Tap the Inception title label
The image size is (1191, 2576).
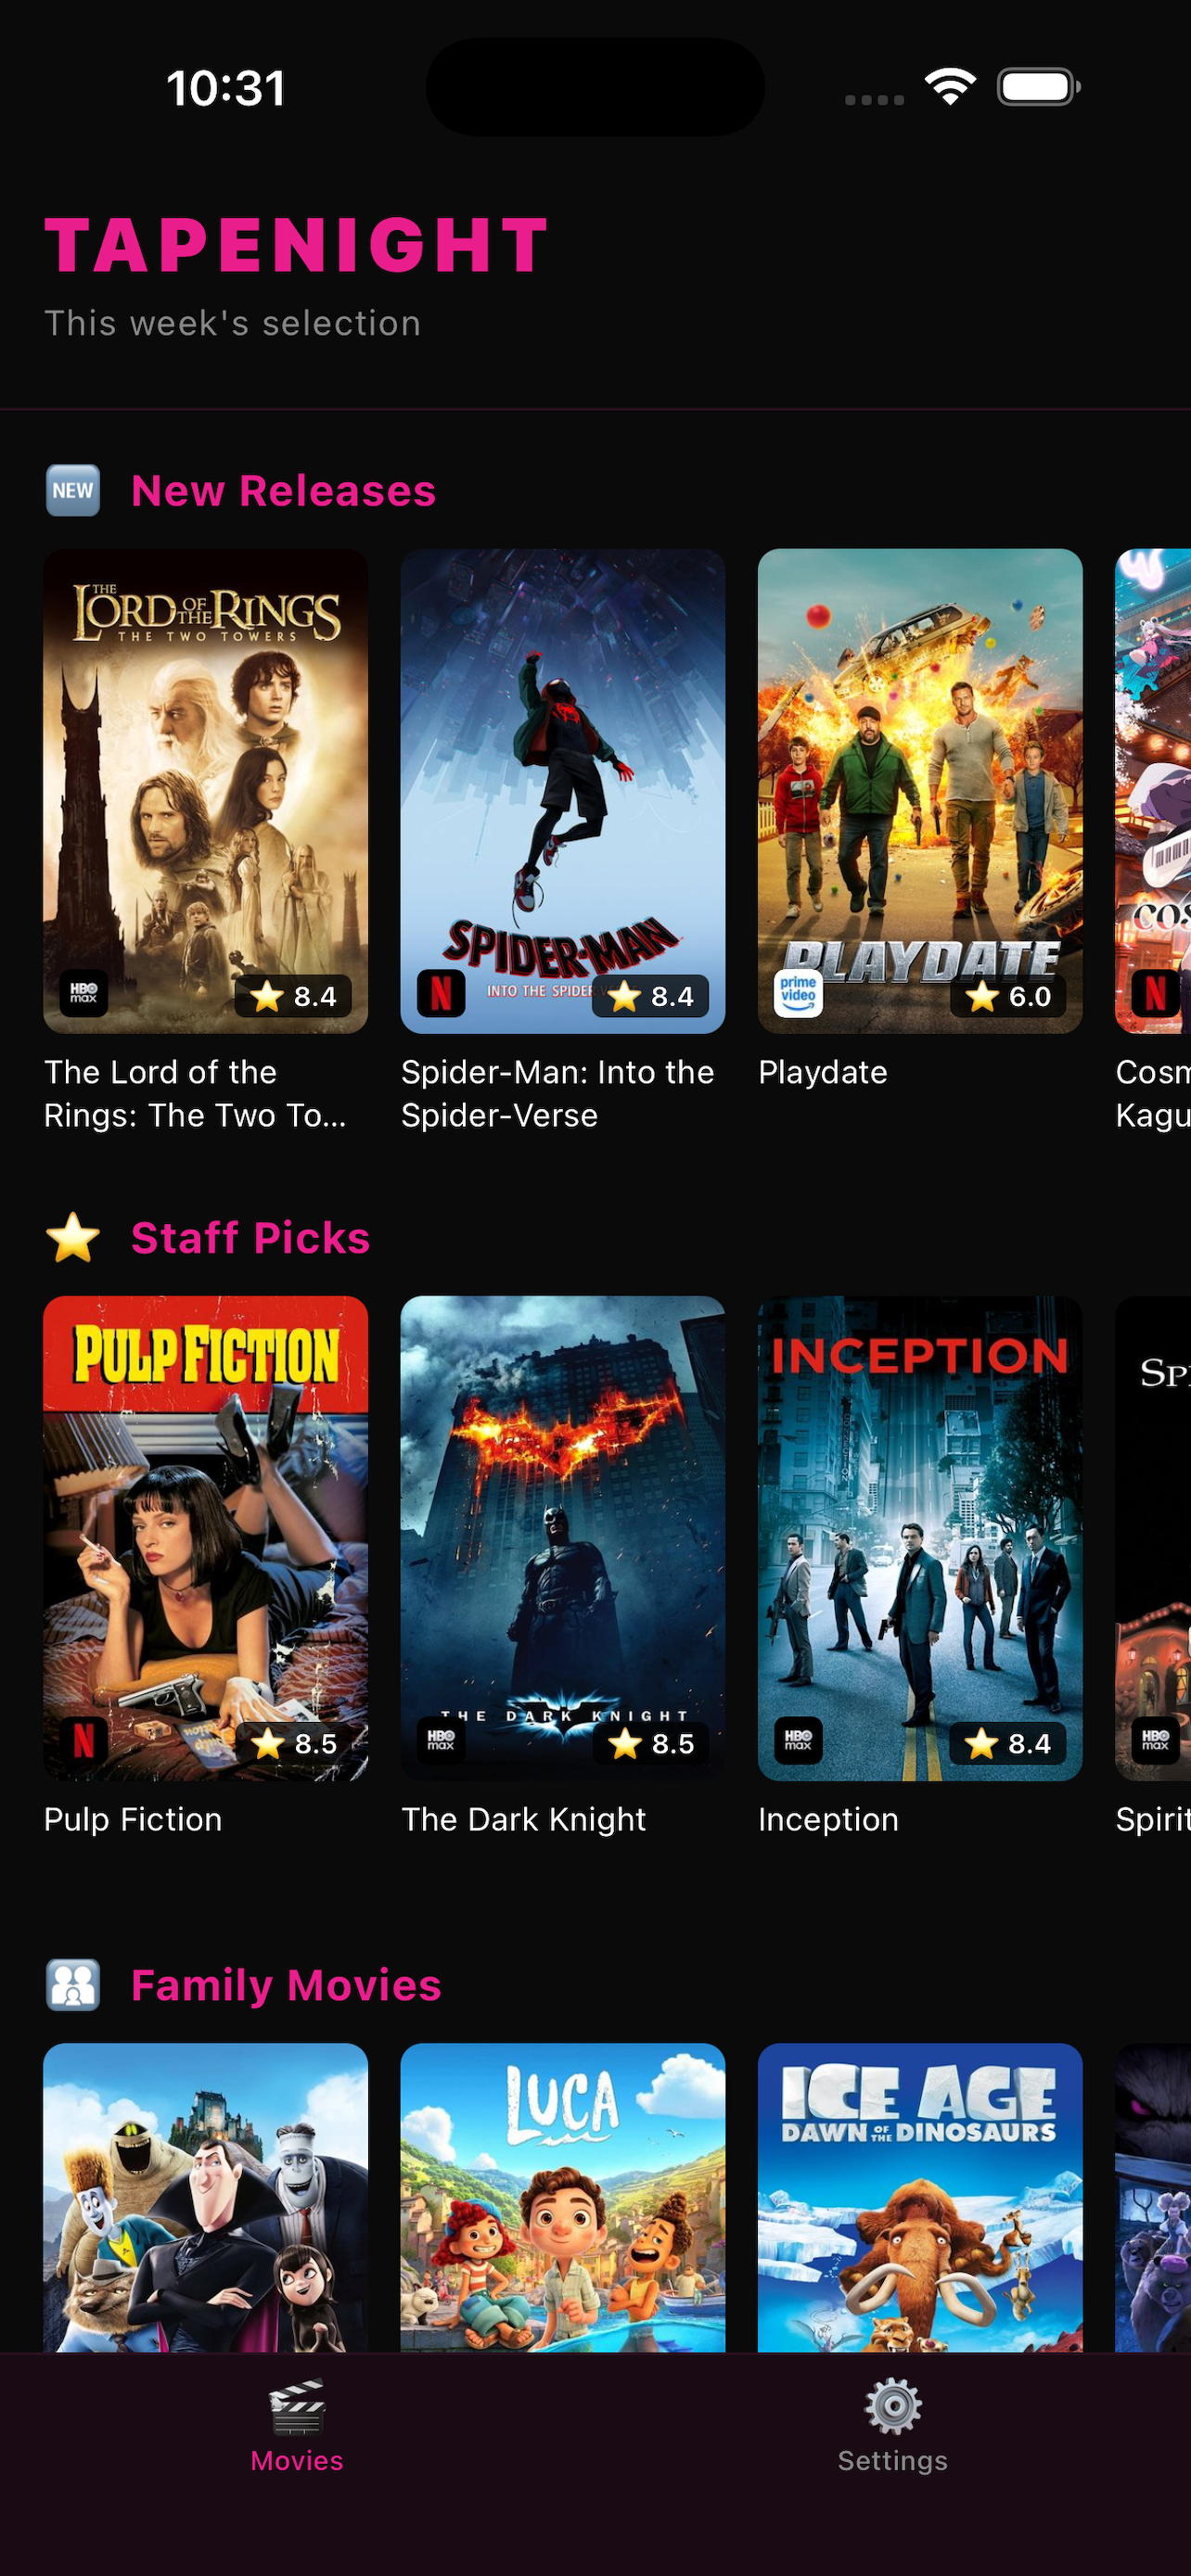(828, 1819)
